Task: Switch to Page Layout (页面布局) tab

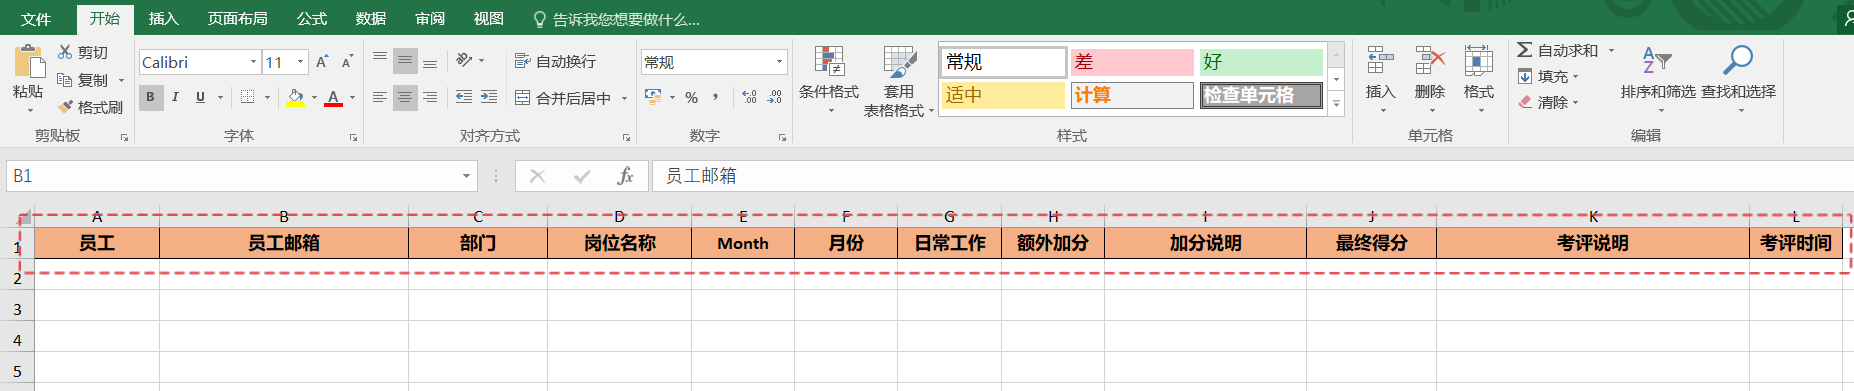Action: (x=237, y=19)
